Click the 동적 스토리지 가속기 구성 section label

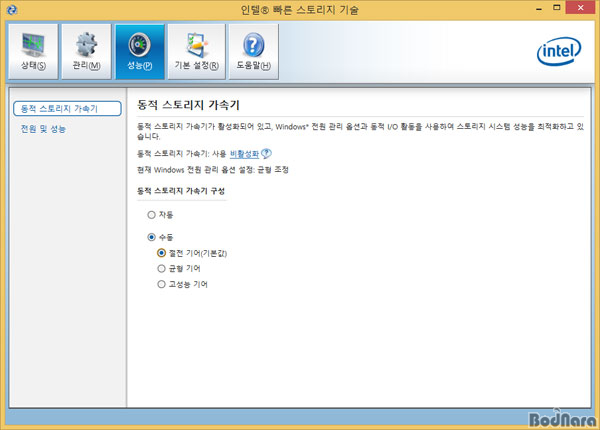181,191
